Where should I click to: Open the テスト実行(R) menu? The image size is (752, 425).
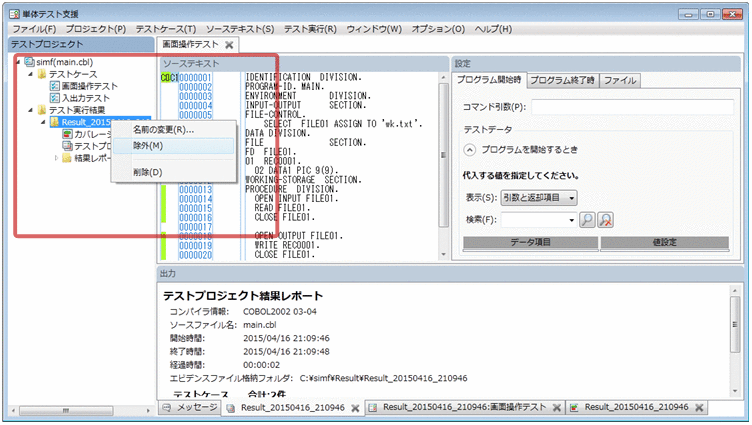point(310,29)
